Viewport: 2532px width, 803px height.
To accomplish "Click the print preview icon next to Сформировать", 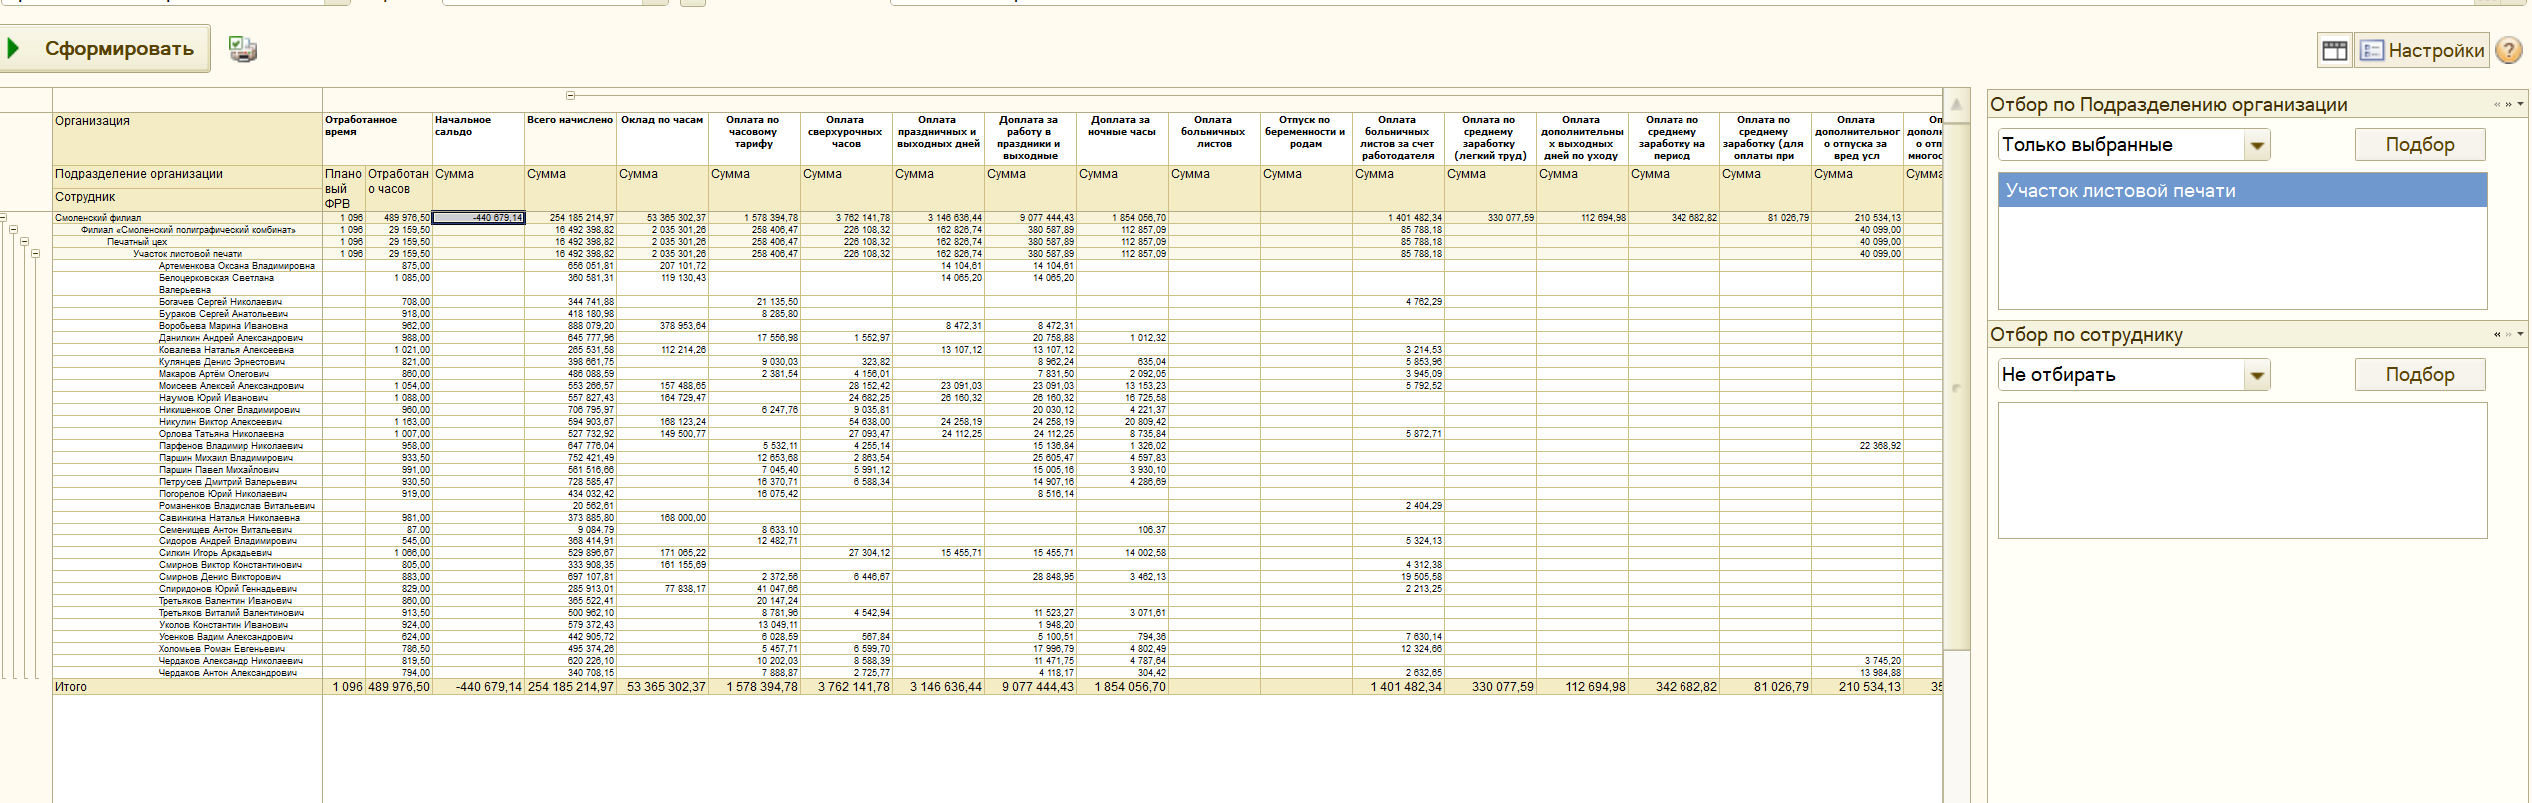I will coord(242,49).
